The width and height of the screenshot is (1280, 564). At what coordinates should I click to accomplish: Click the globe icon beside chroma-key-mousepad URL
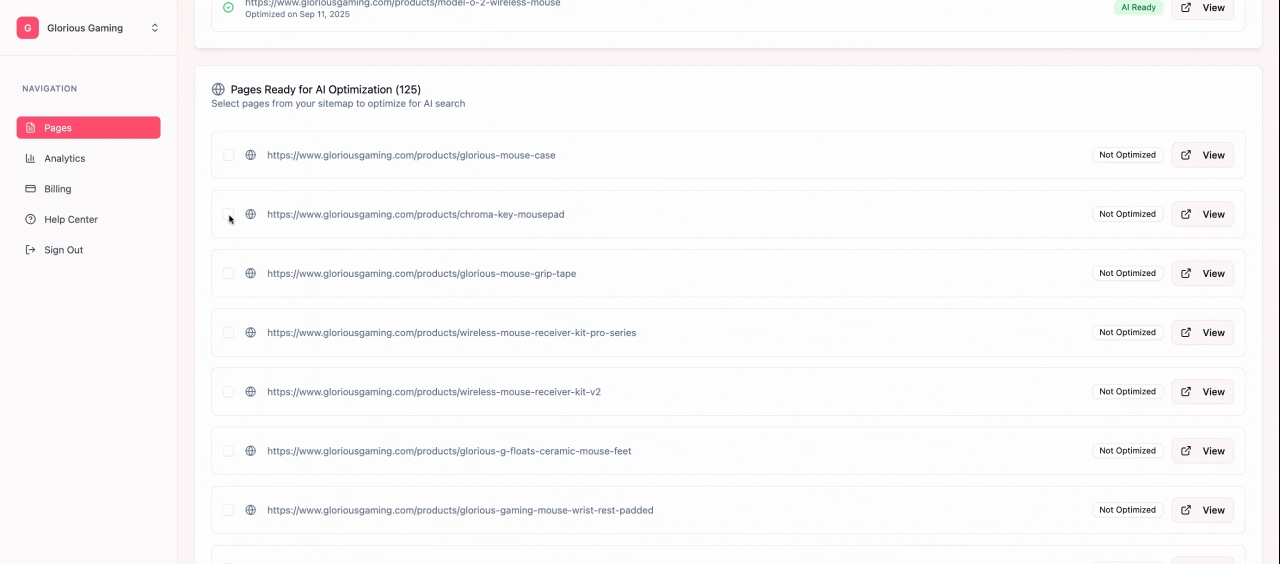(251, 214)
